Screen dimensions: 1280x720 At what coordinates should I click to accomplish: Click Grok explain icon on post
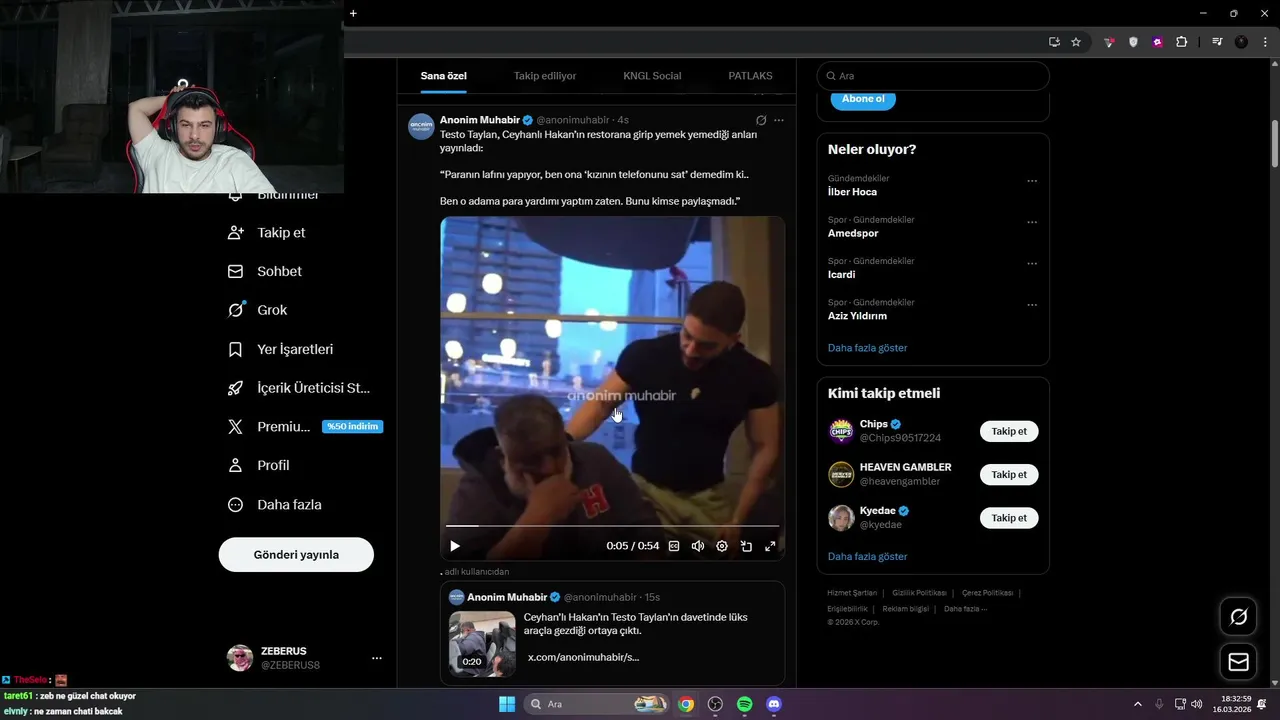761,120
